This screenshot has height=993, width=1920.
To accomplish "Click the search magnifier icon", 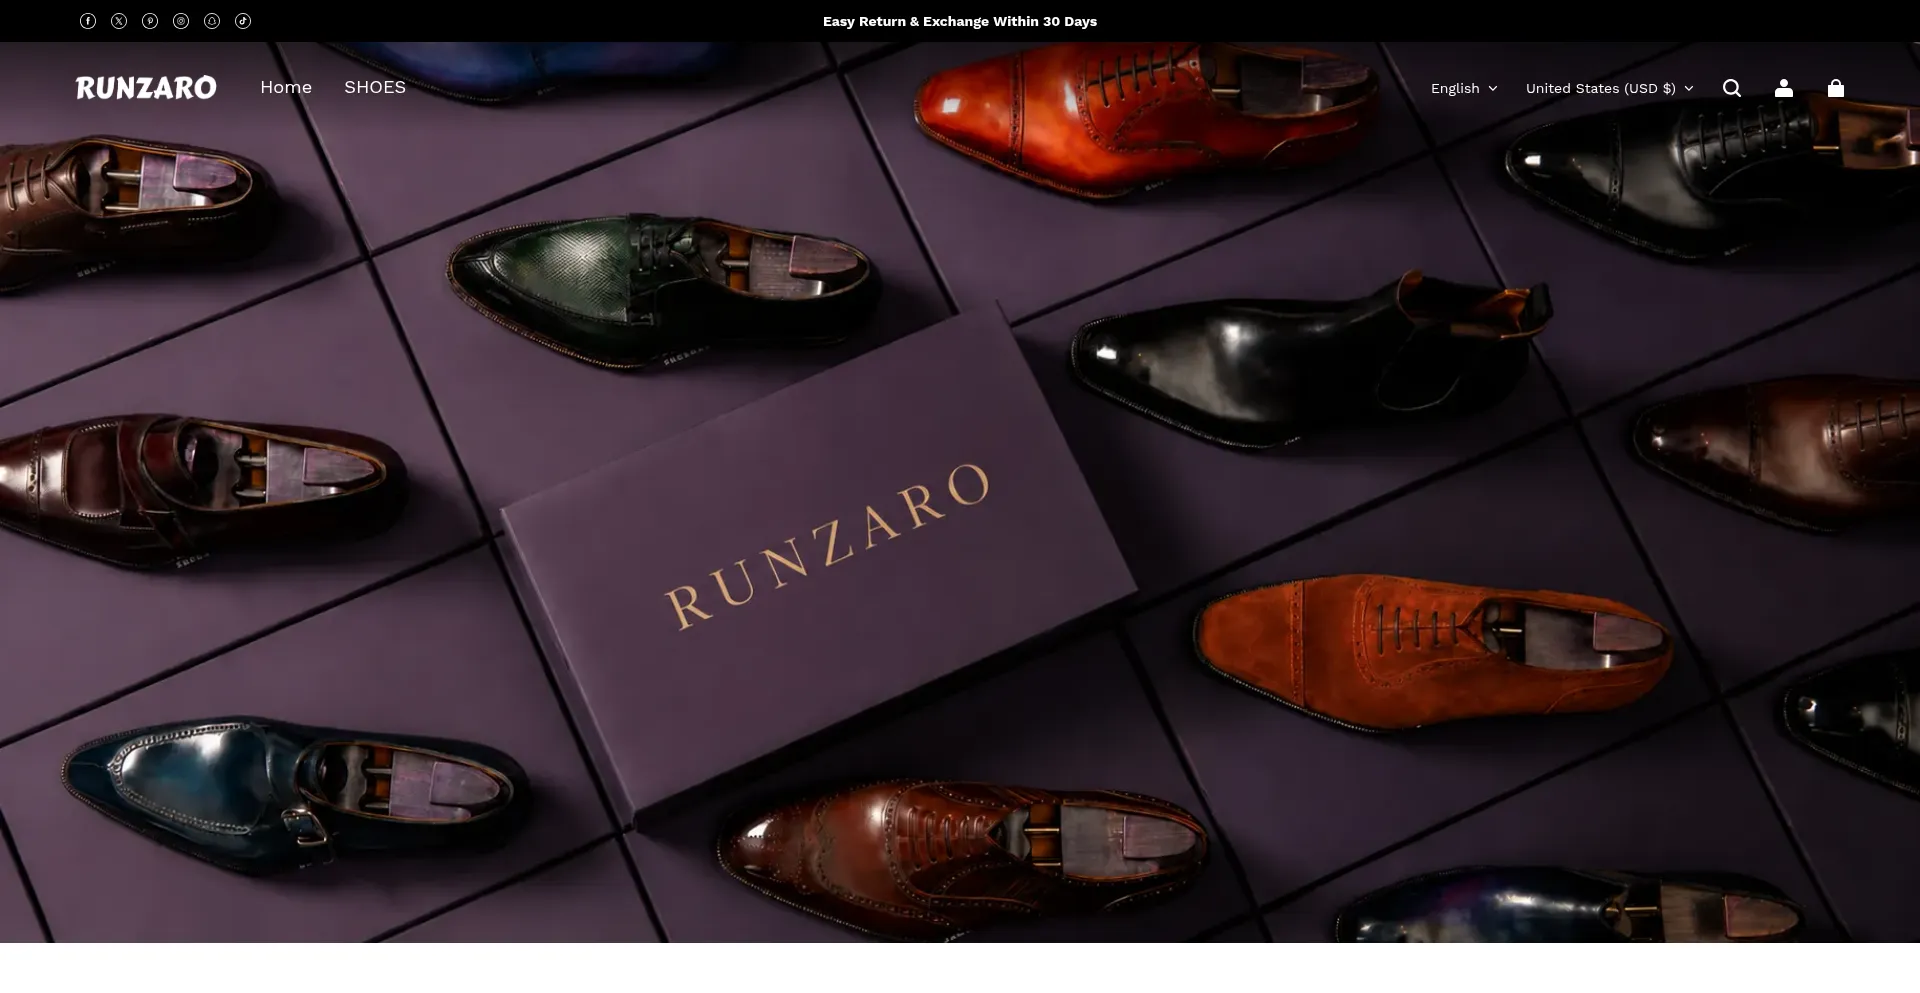I will pyautogui.click(x=1732, y=88).
